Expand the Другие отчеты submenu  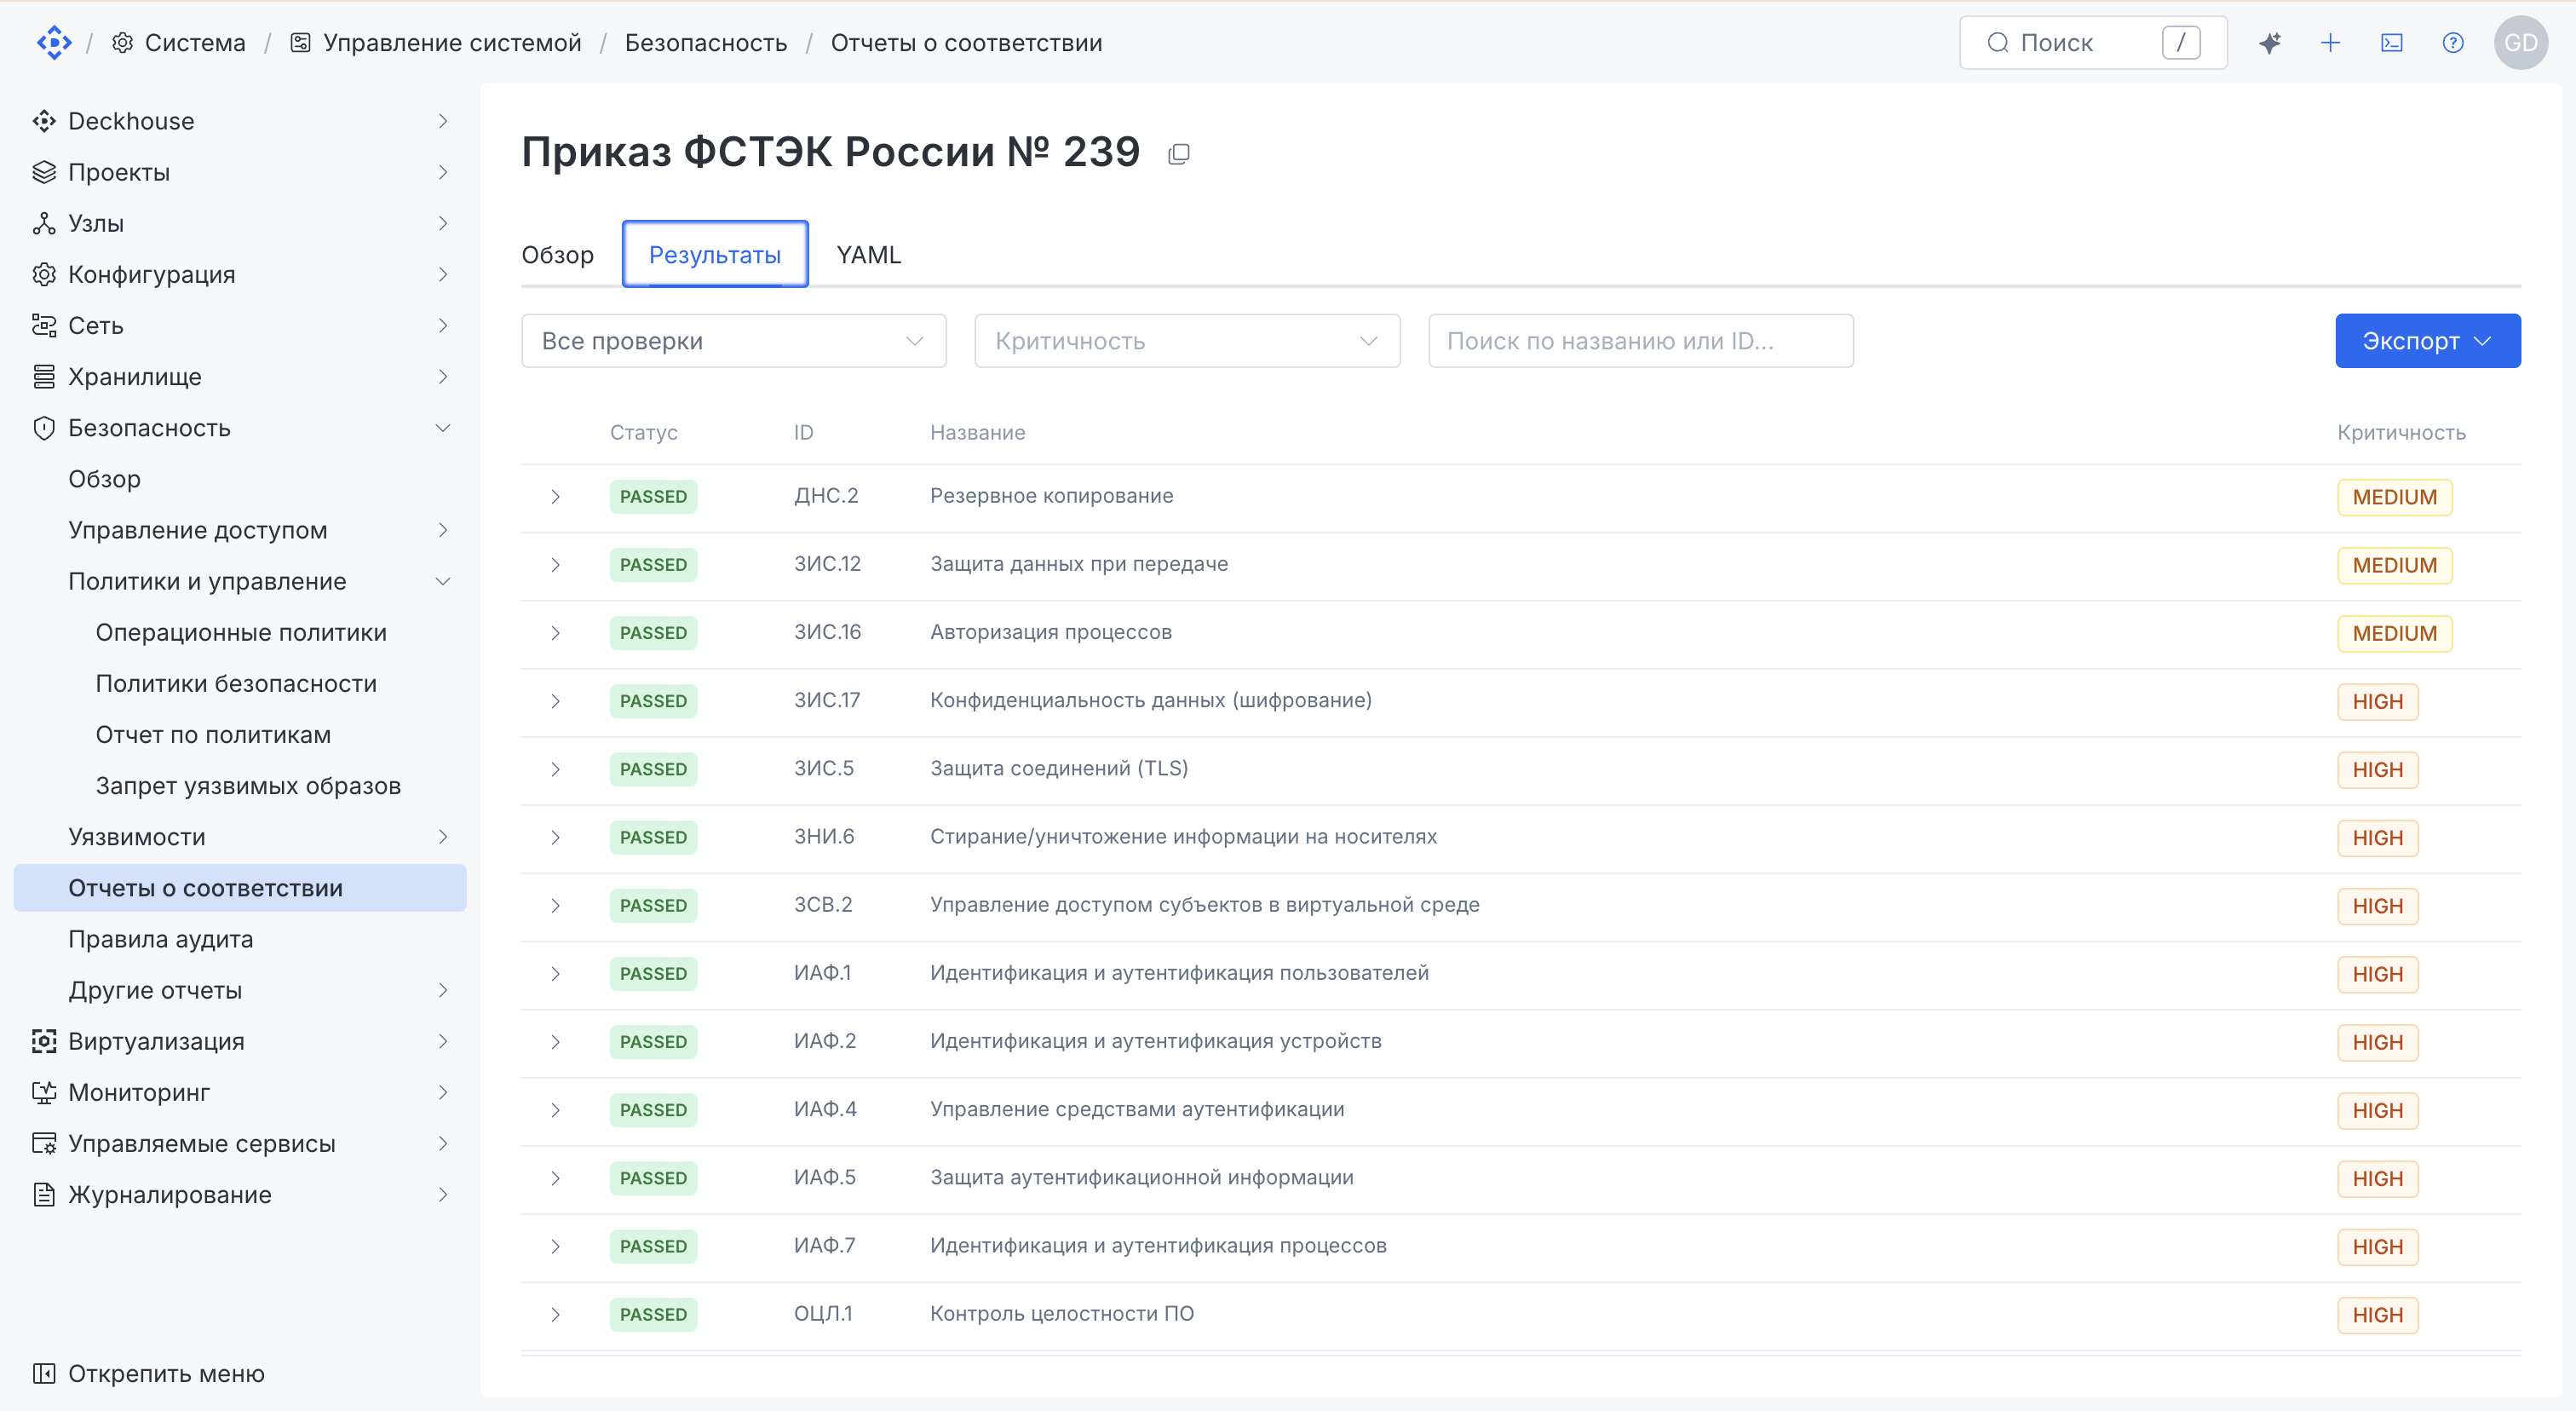click(443, 990)
